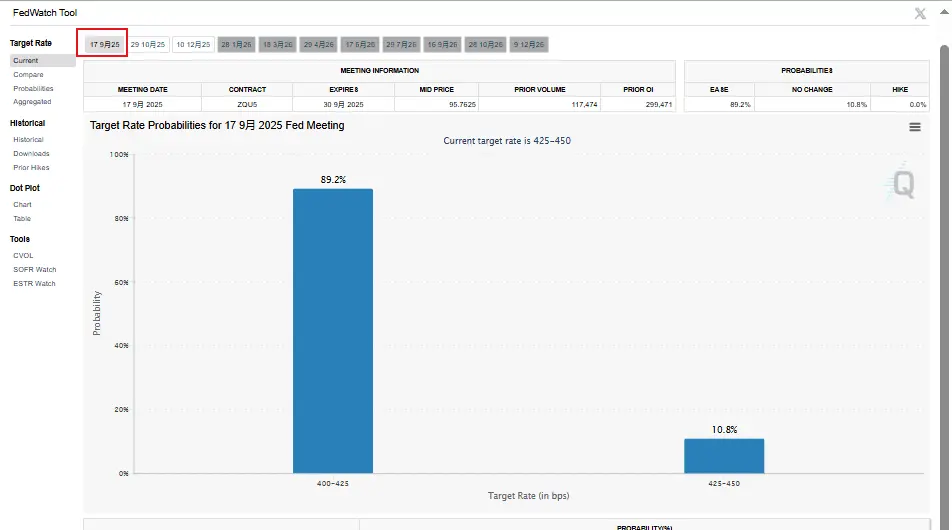Open Compare in the sidebar

[29, 75]
